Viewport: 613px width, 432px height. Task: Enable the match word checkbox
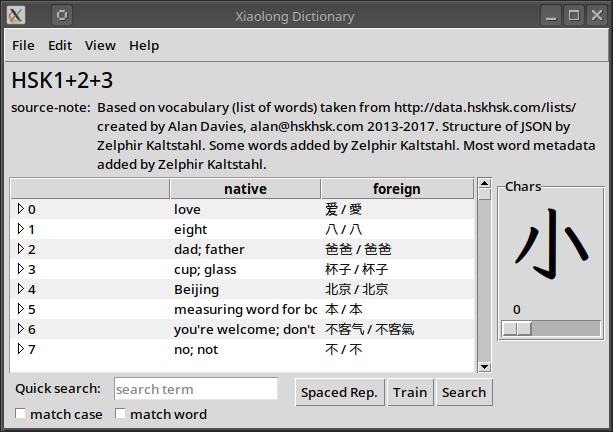click(x=121, y=414)
